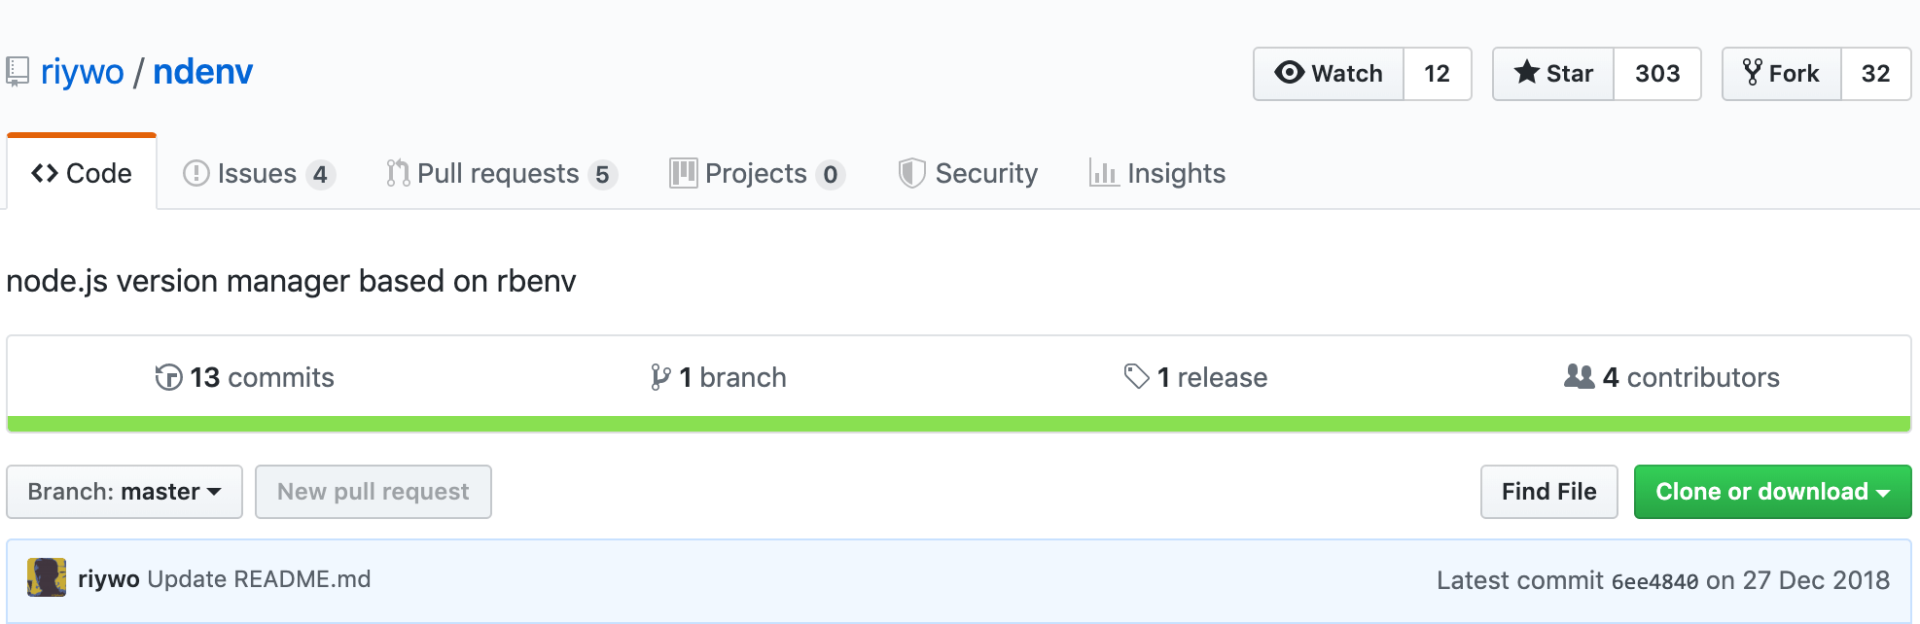Click the commits clock icon

[x=169, y=377]
